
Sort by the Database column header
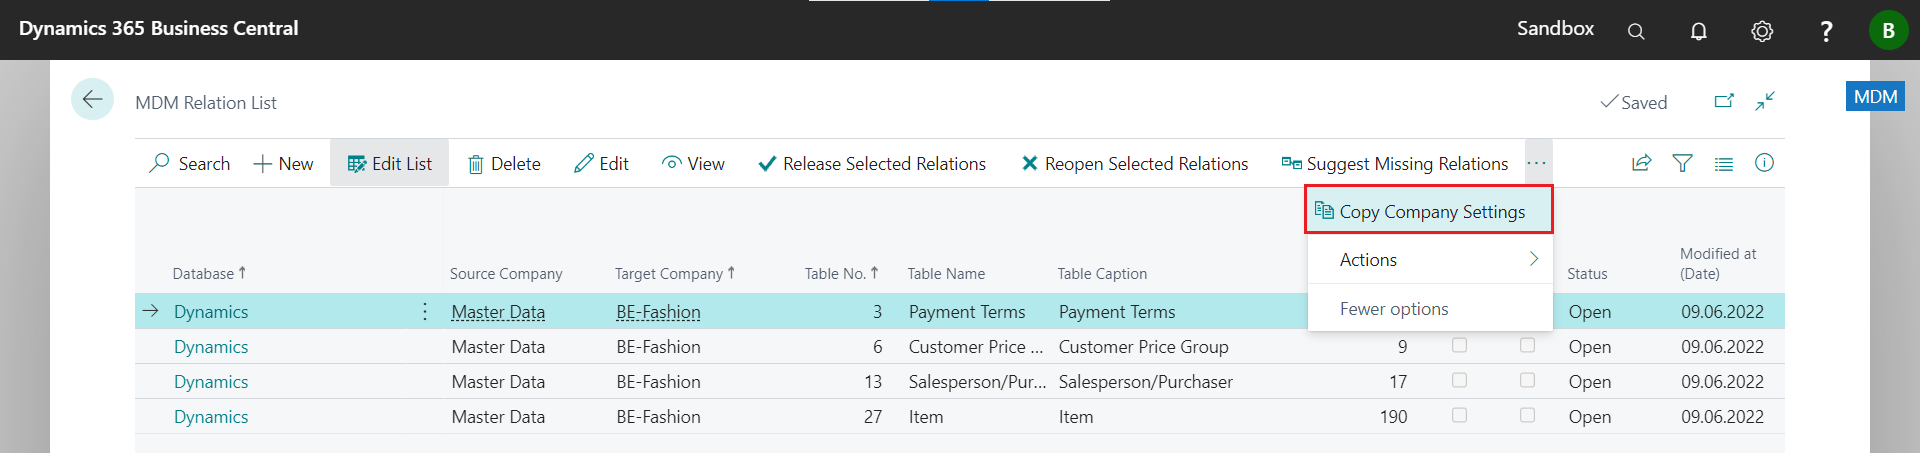point(209,273)
